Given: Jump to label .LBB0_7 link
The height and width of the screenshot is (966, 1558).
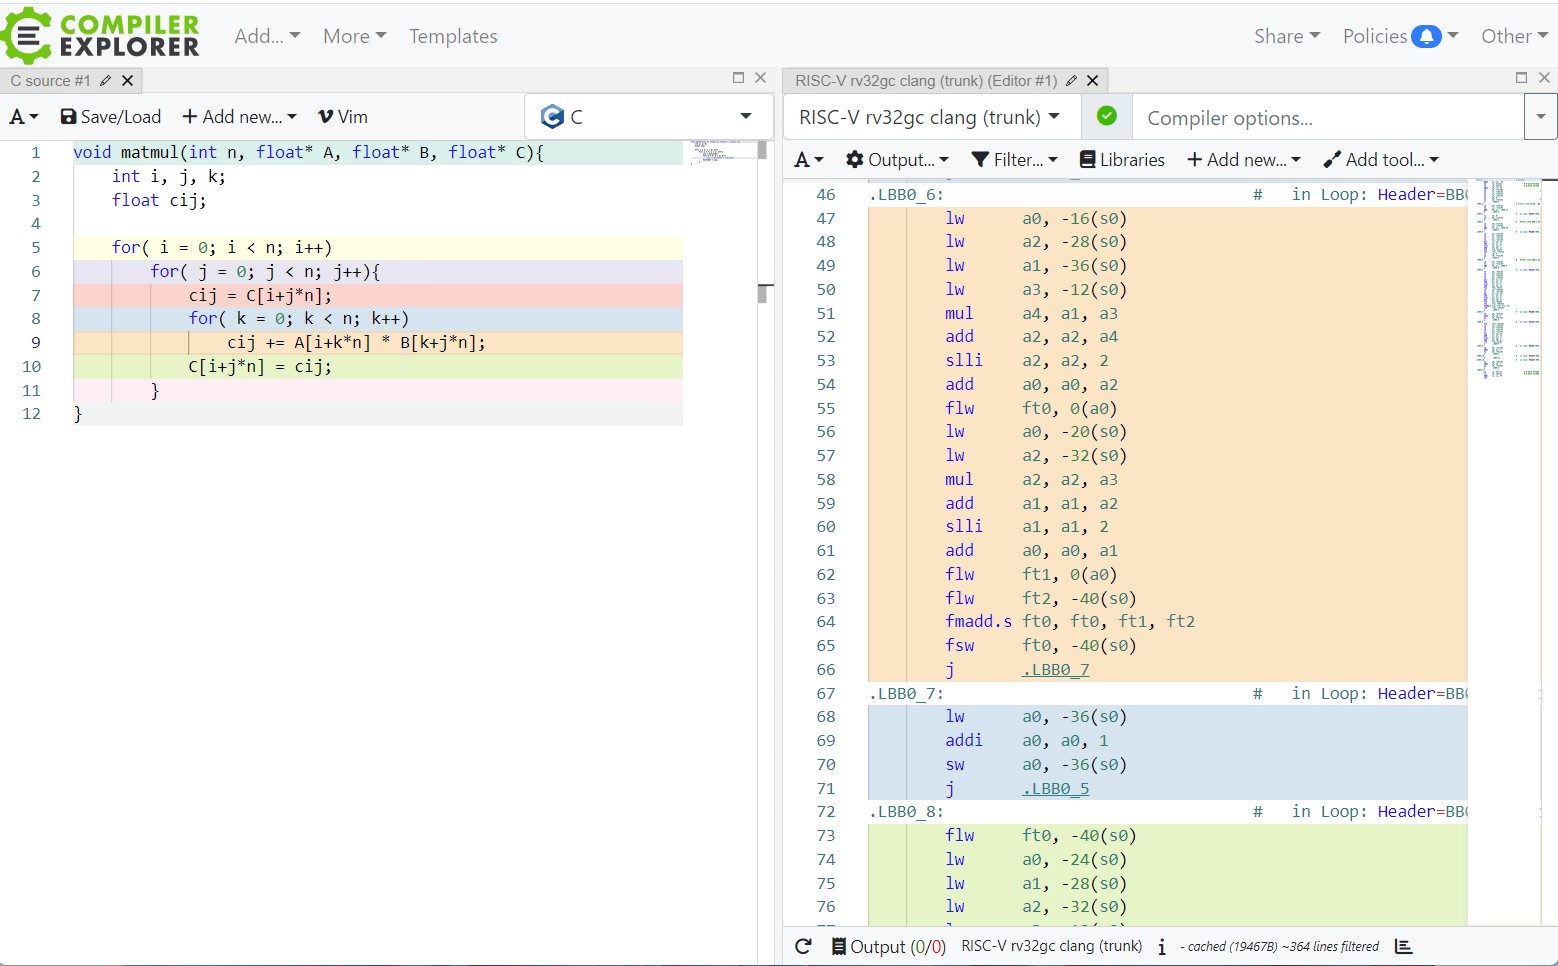Looking at the screenshot, I should (x=1055, y=669).
